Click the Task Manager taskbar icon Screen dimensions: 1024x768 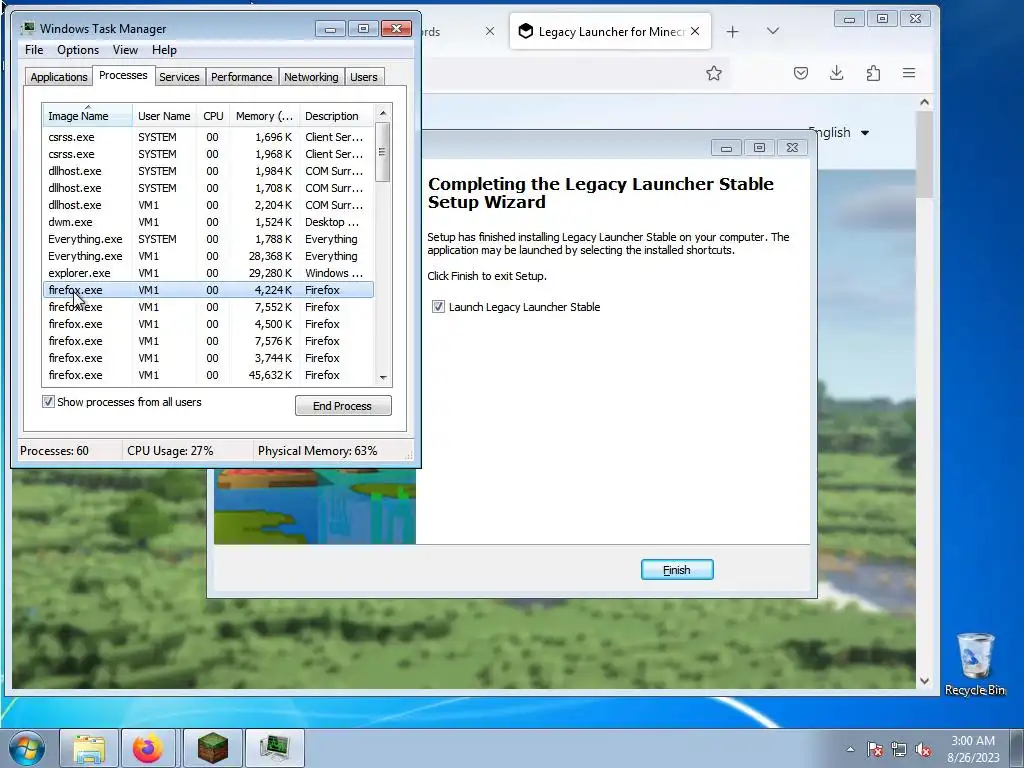pos(274,748)
